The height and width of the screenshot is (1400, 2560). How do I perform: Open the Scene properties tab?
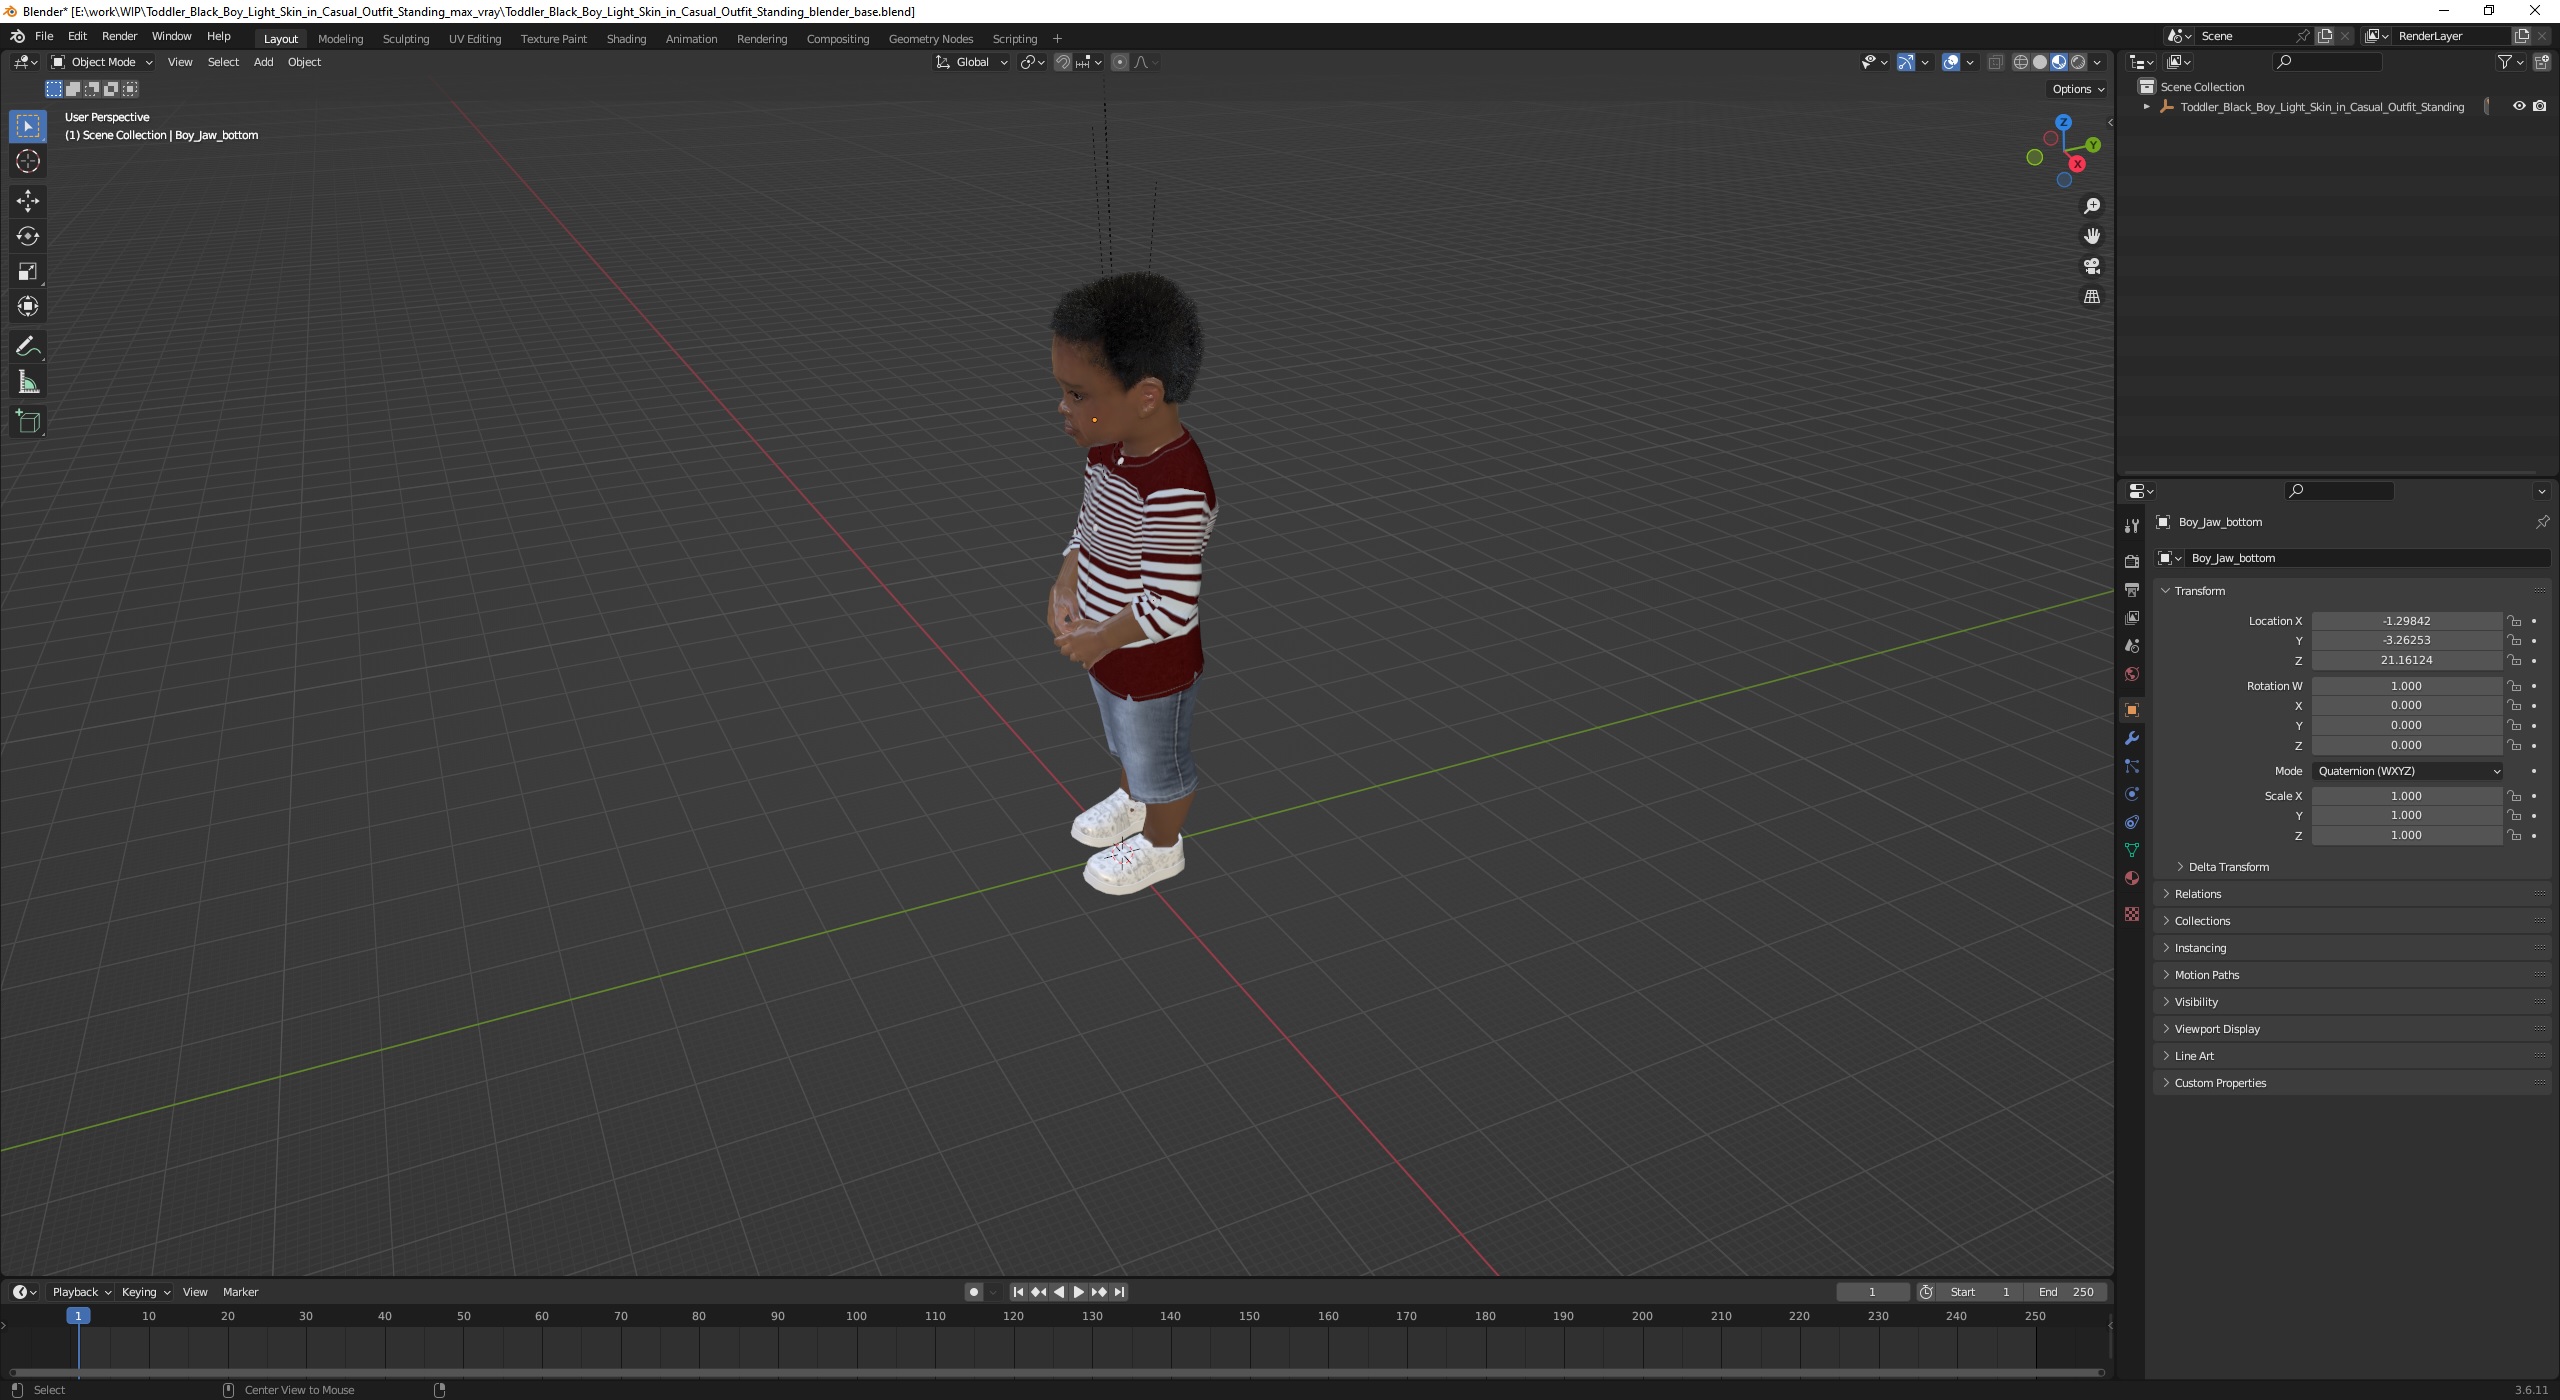2132,646
